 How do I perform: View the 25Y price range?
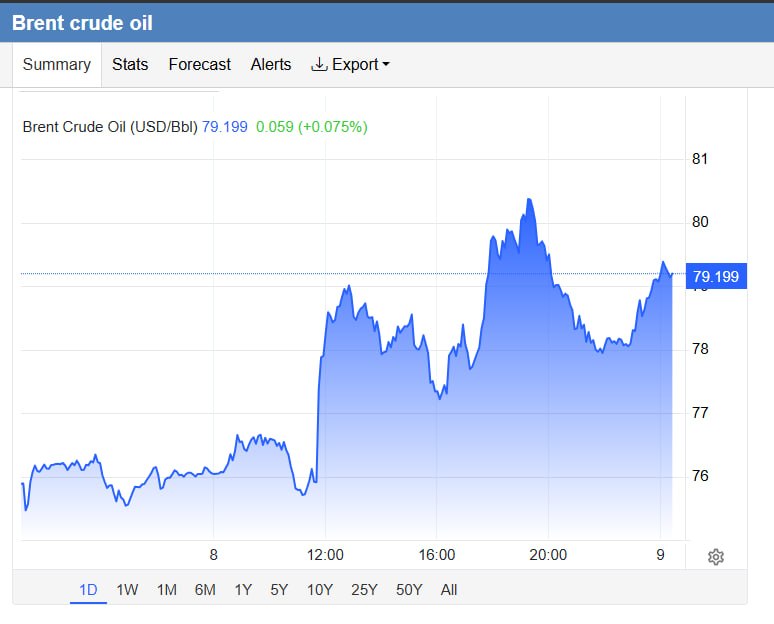[x=364, y=589]
